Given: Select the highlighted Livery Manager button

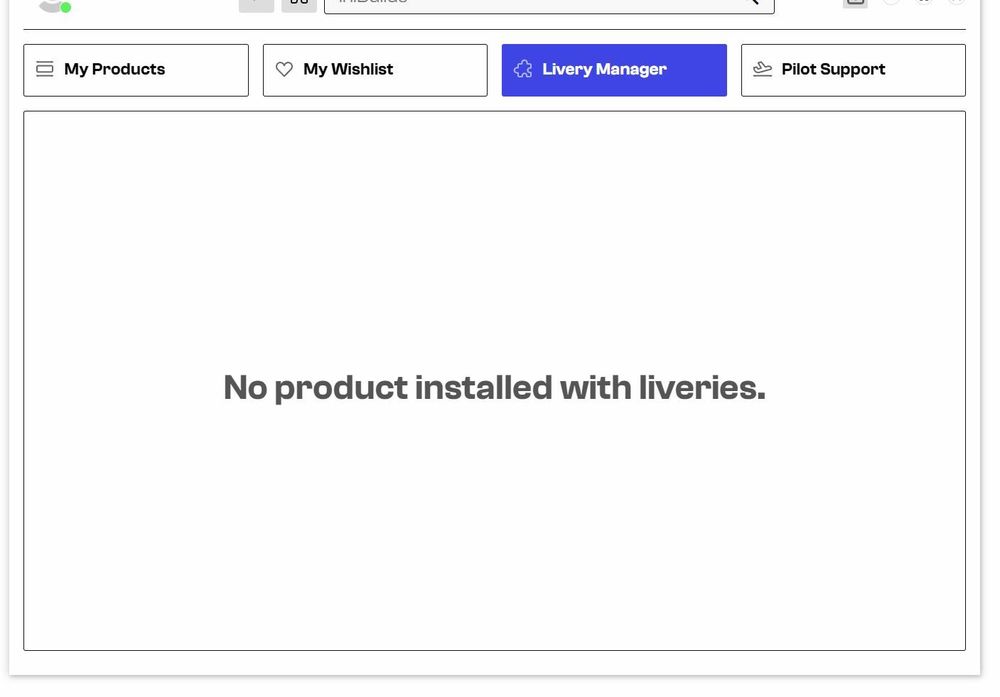Looking at the screenshot, I should pos(614,69).
